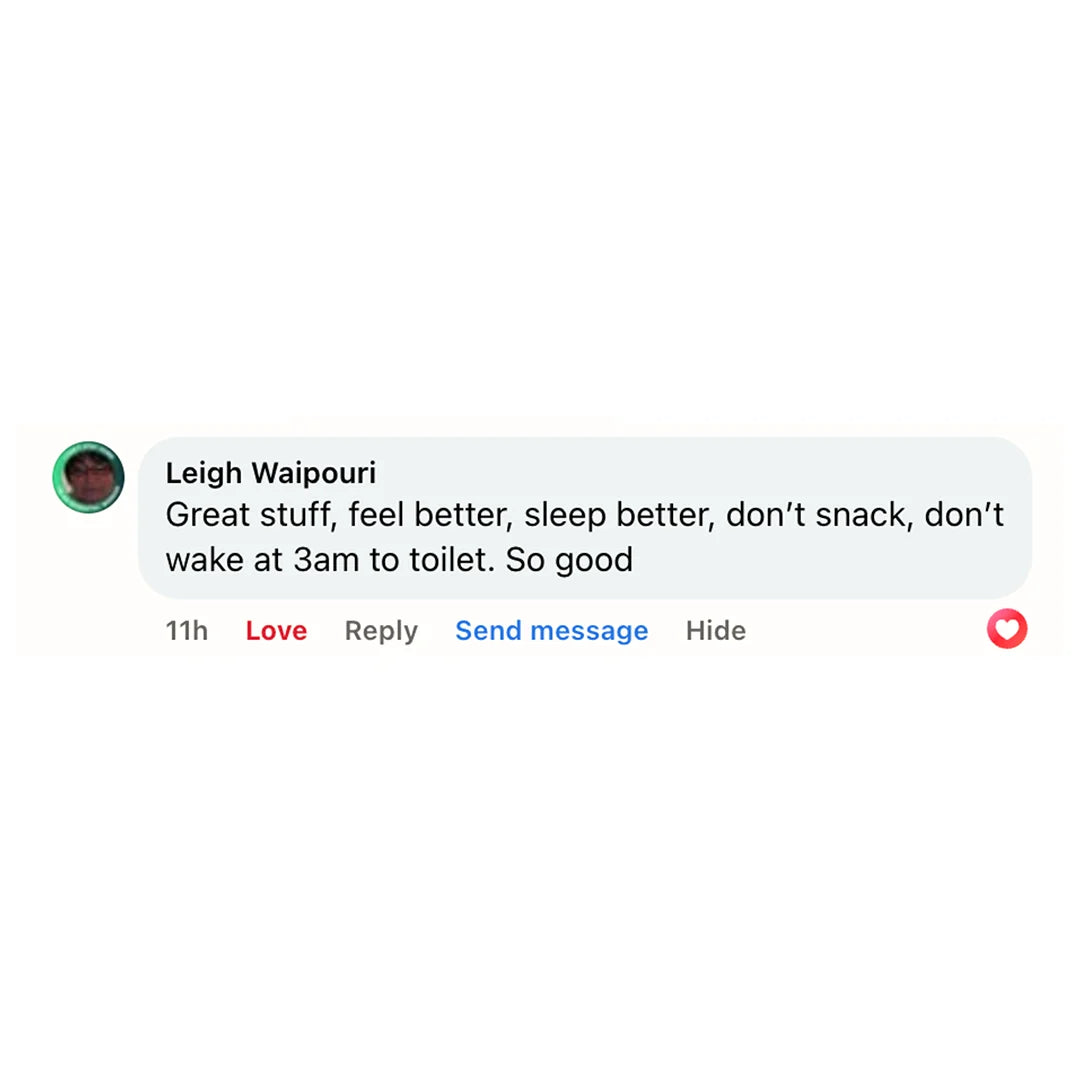Reply to Leigh Waipouri's comment

click(x=381, y=631)
